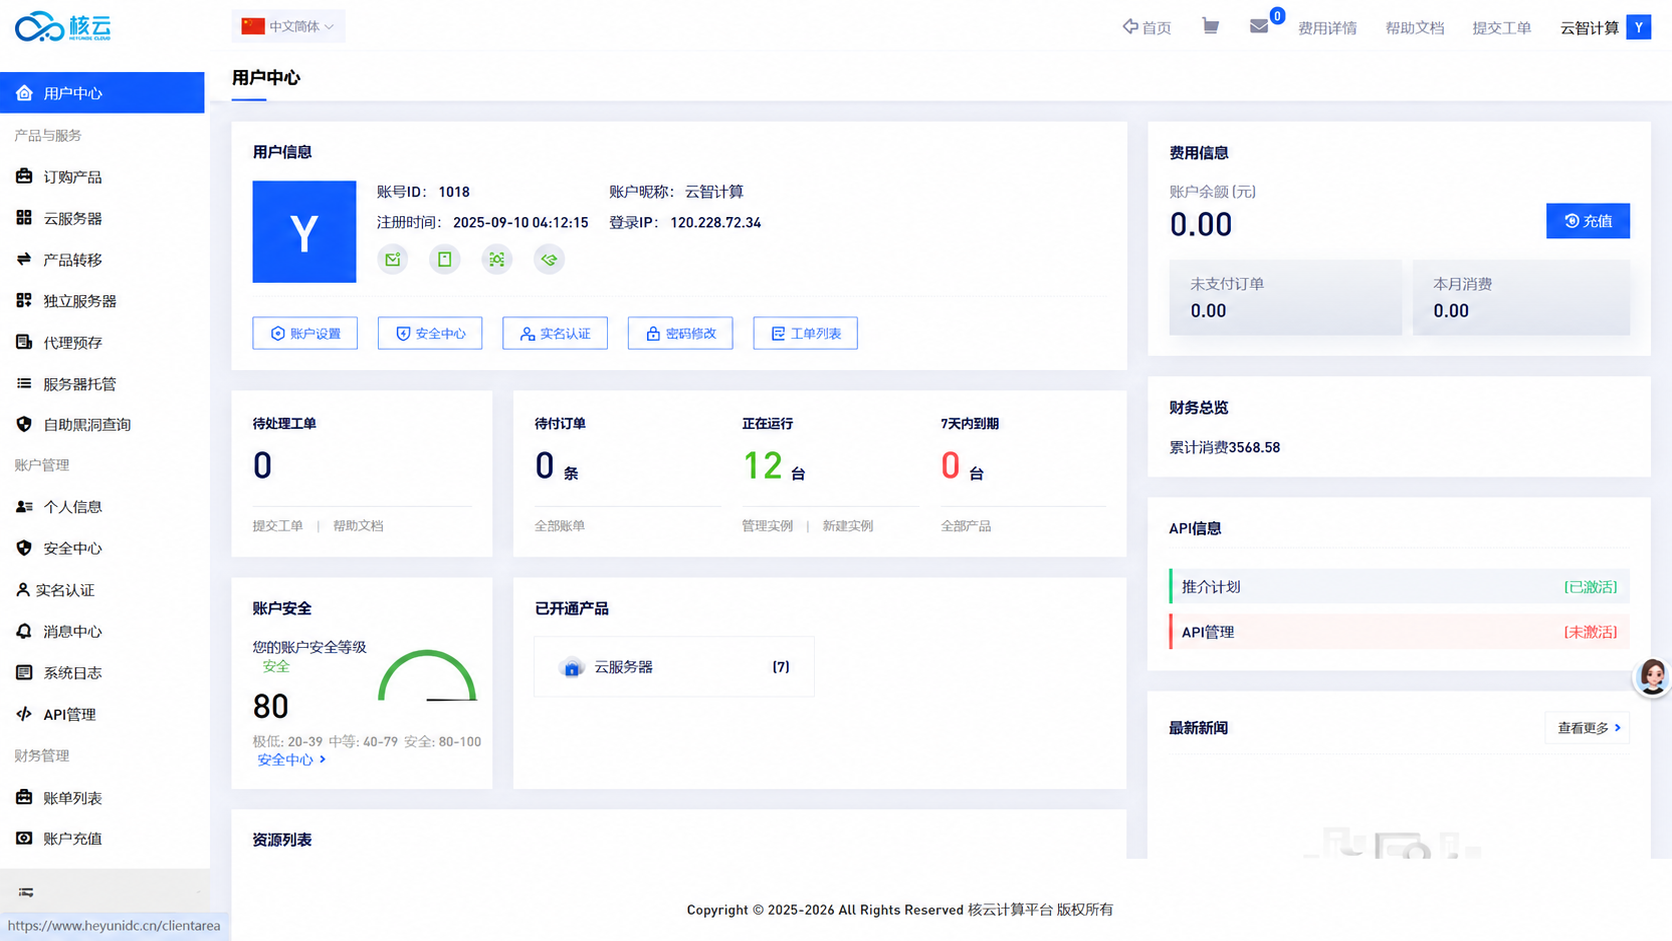The width and height of the screenshot is (1672, 941).
Task: Go to 首页 home link
Action: coord(1147,27)
